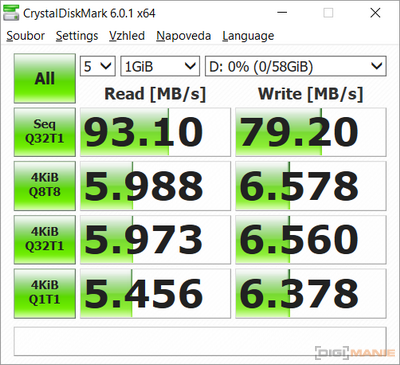Run all benchmarks with the All button

pos(45,78)
